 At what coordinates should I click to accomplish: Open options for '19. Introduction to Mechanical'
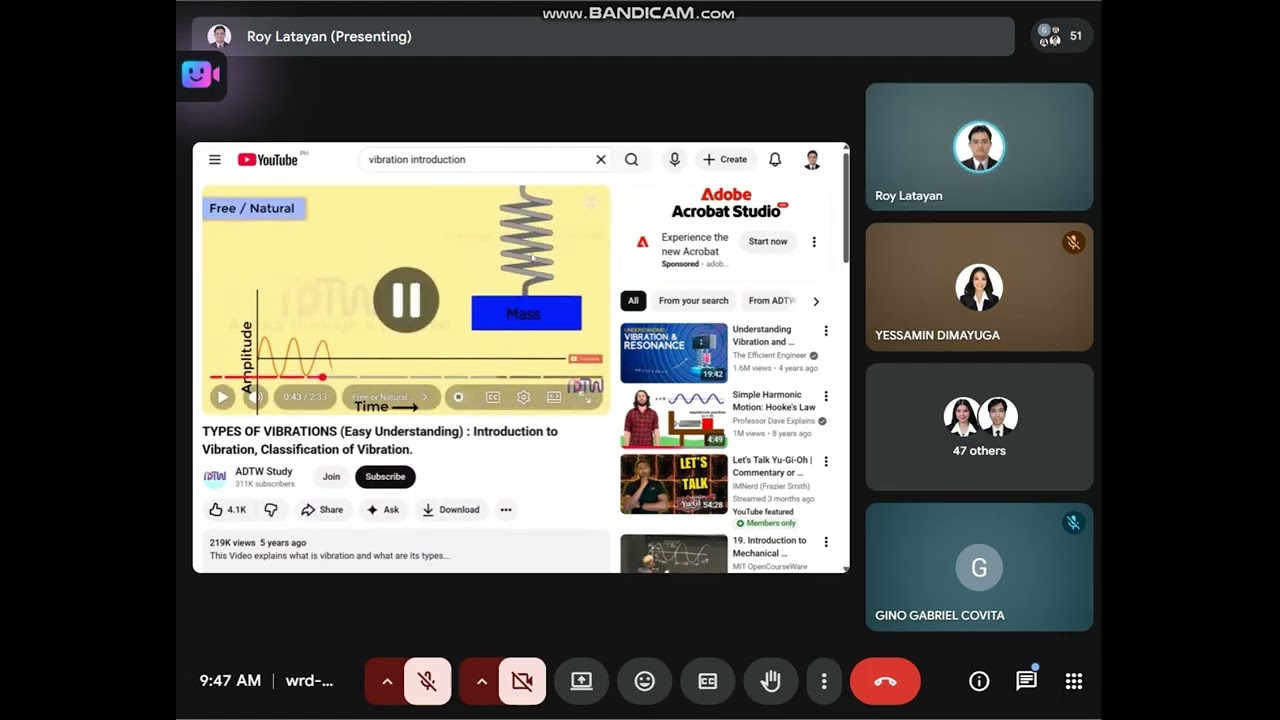pyautogui.click(x=826, y=542)
